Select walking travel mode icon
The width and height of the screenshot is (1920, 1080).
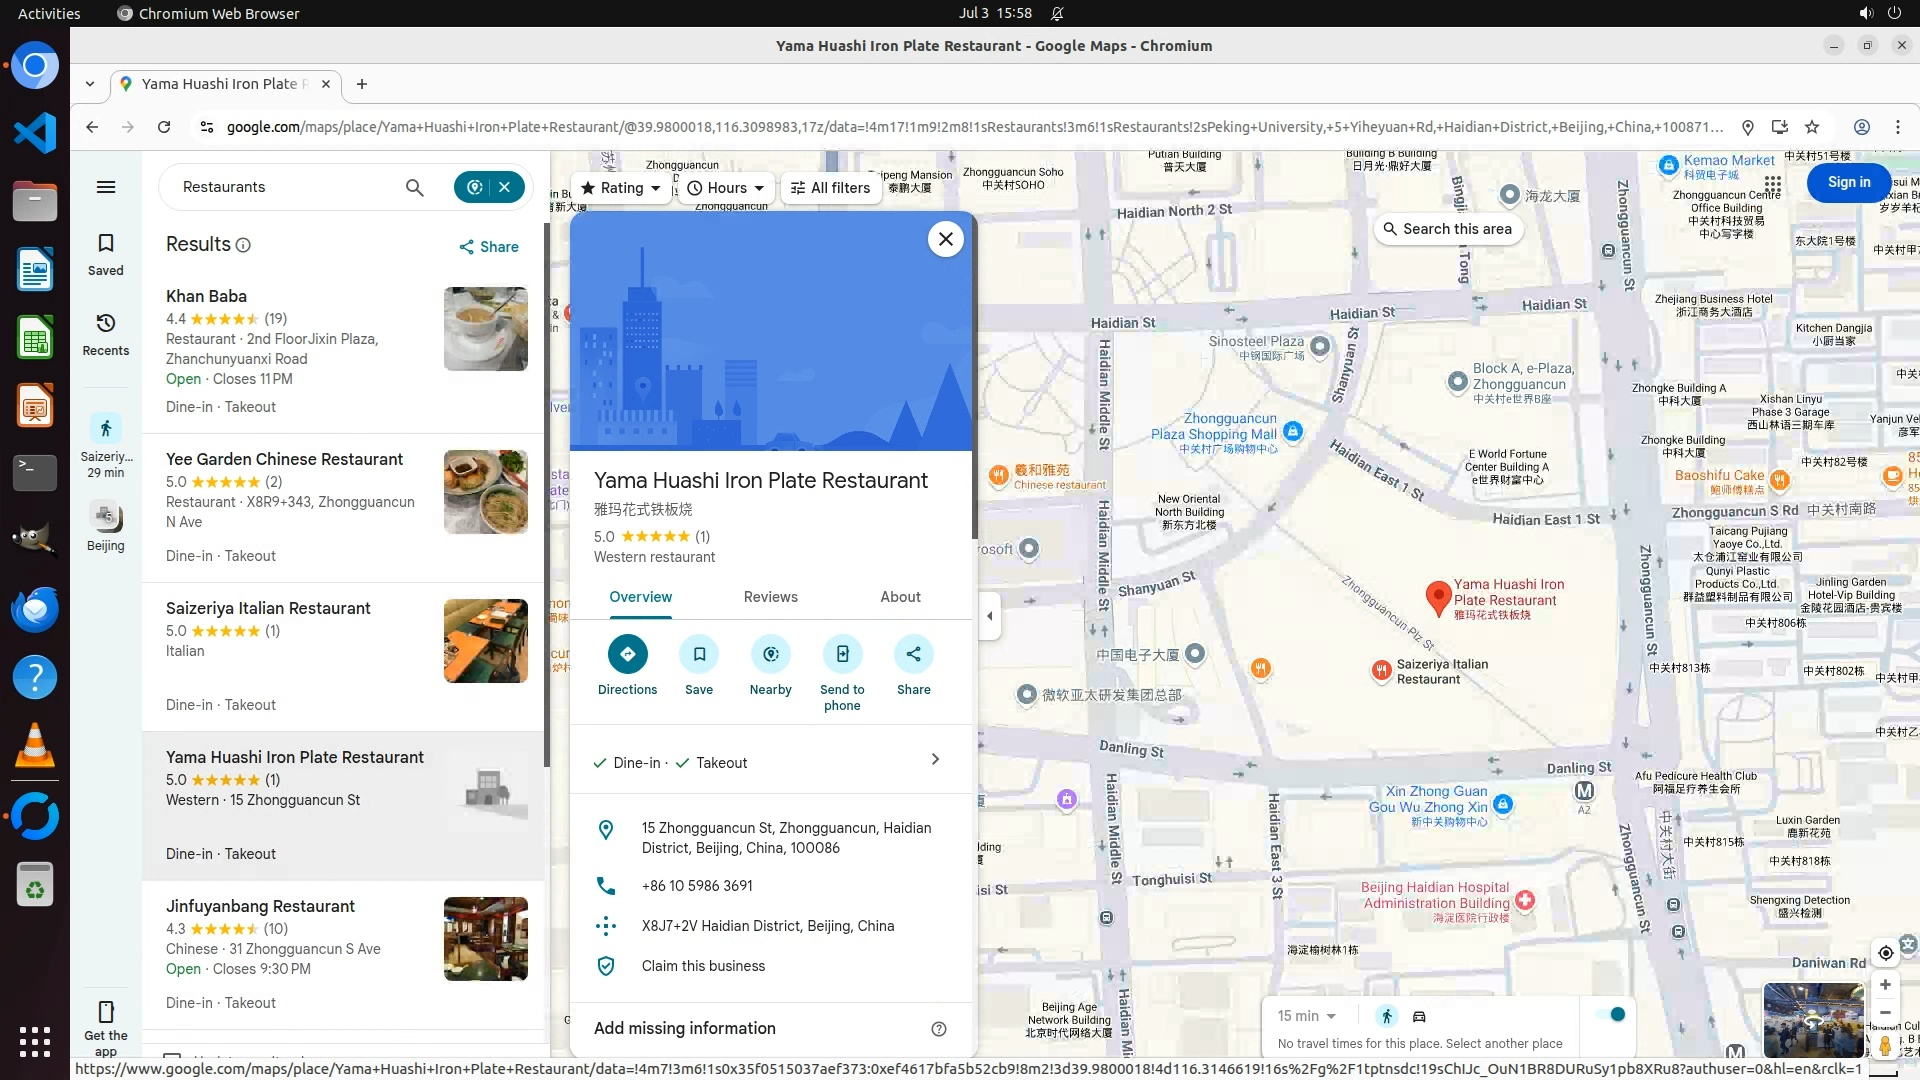click(1386, 1016)
